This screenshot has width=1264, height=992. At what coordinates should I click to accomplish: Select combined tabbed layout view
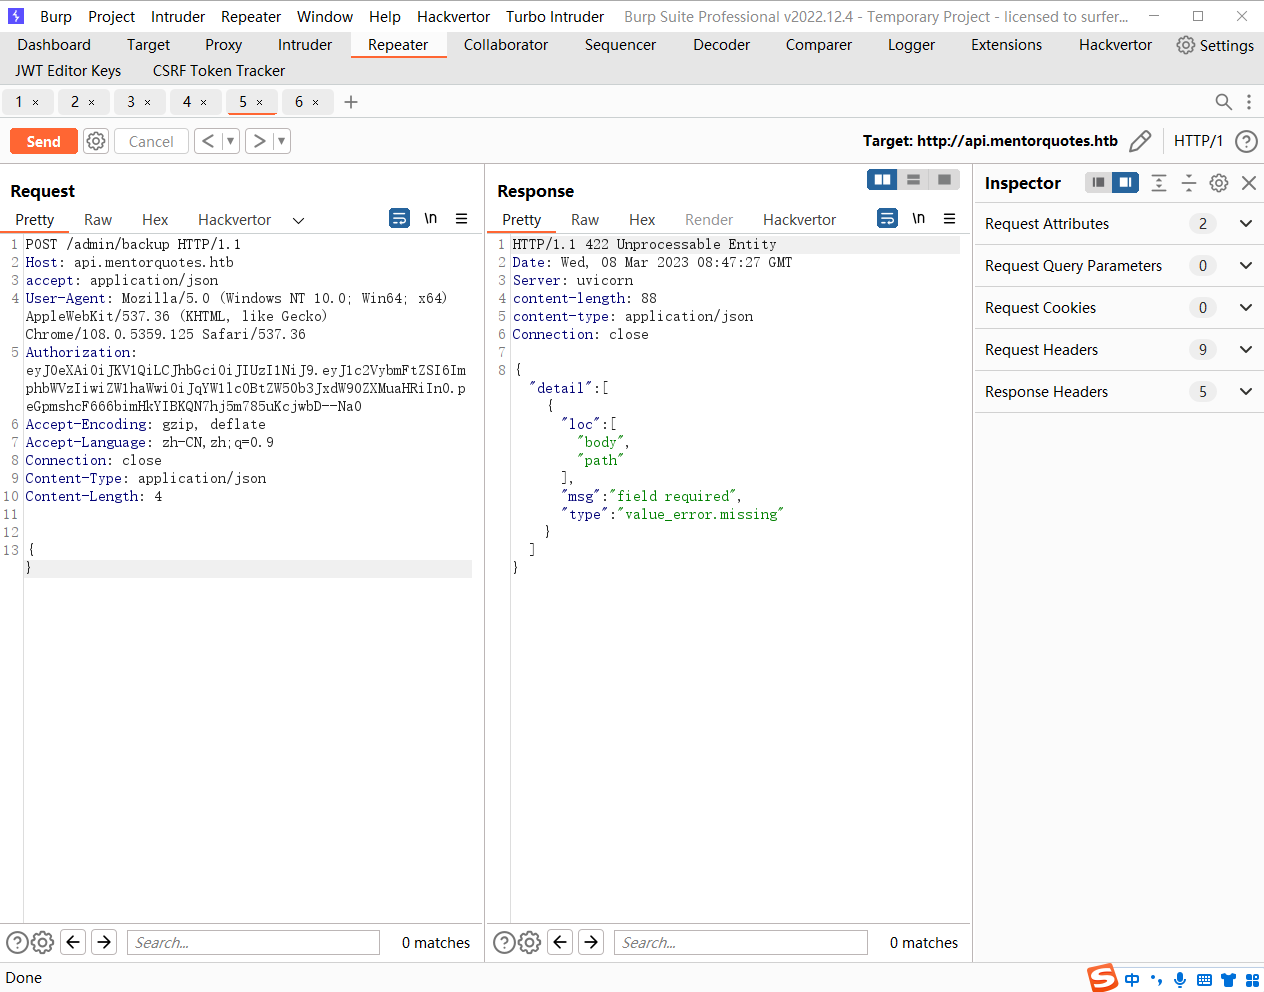point(944,180)
